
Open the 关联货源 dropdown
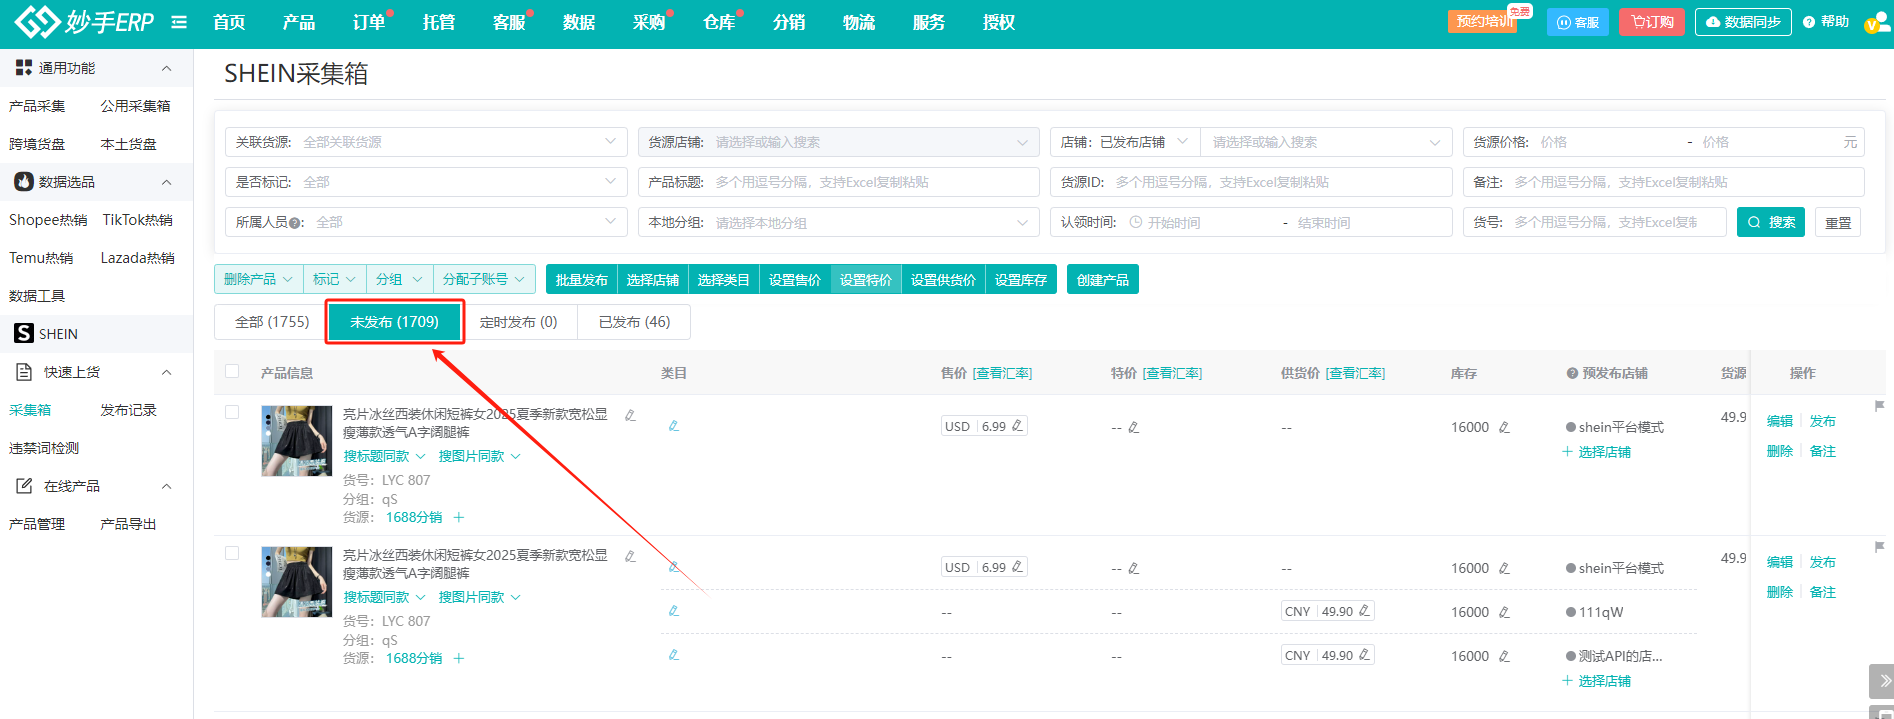tap(426, 142)
